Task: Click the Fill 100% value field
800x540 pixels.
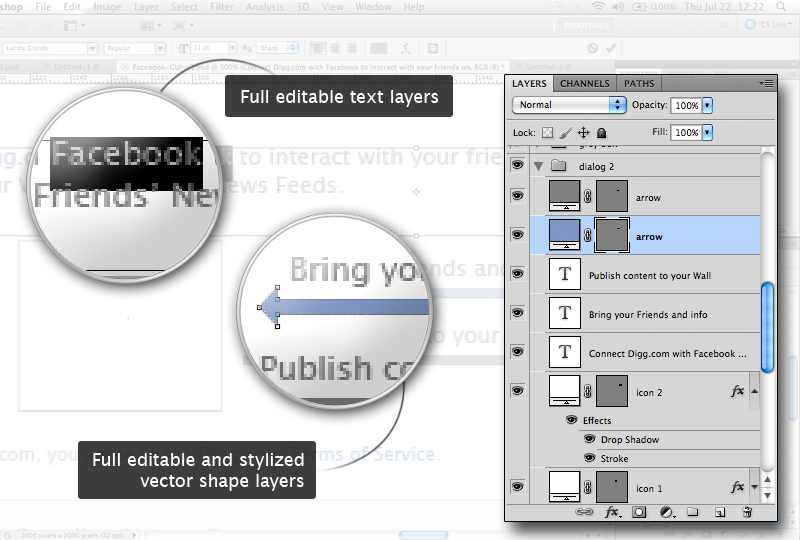Action: point(687,132)
